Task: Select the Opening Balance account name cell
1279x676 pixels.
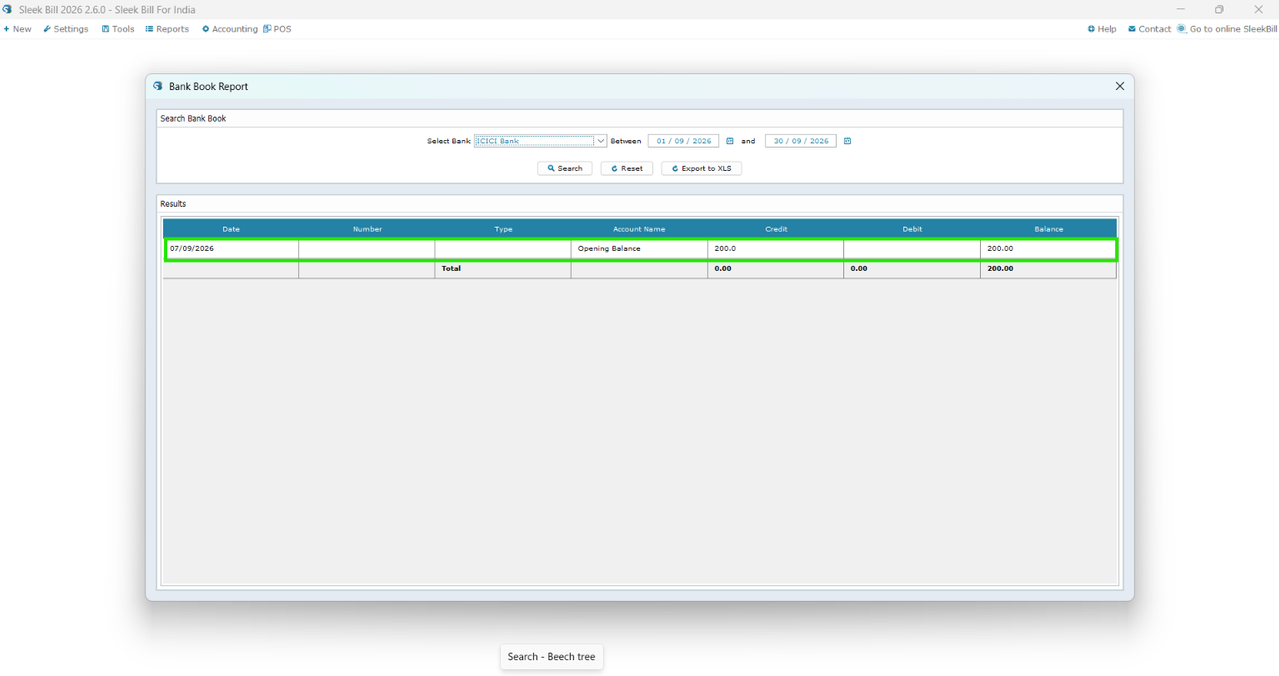Action: pyautogui.click(x=639, y=249)
